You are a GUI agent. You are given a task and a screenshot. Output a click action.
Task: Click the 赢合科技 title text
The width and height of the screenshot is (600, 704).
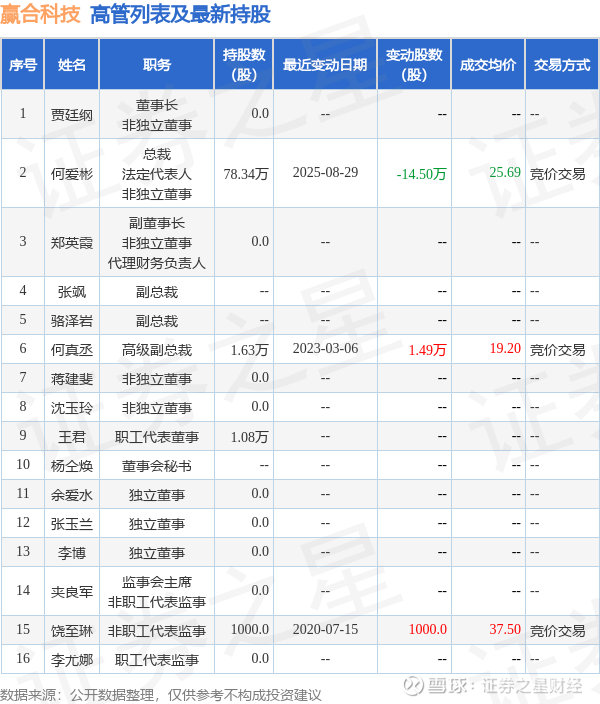40,14
